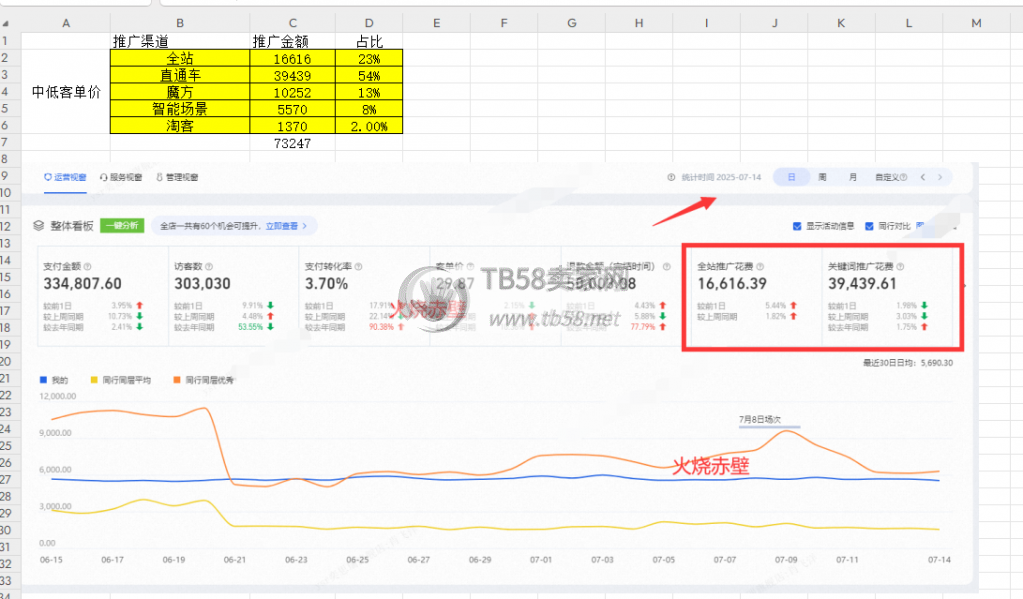Select the 日 time period option
Screen dimensions: 1023x599
[791, 177]
